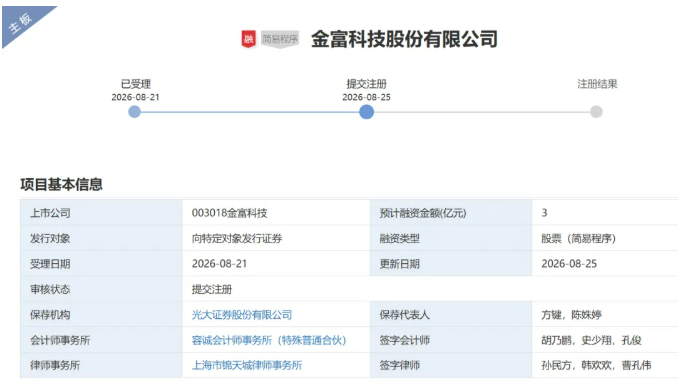Image resolution: width=683 pixels, height=381 pixels.
Task: Click the 保荐机构 label cell
Action: click(101, 315)
